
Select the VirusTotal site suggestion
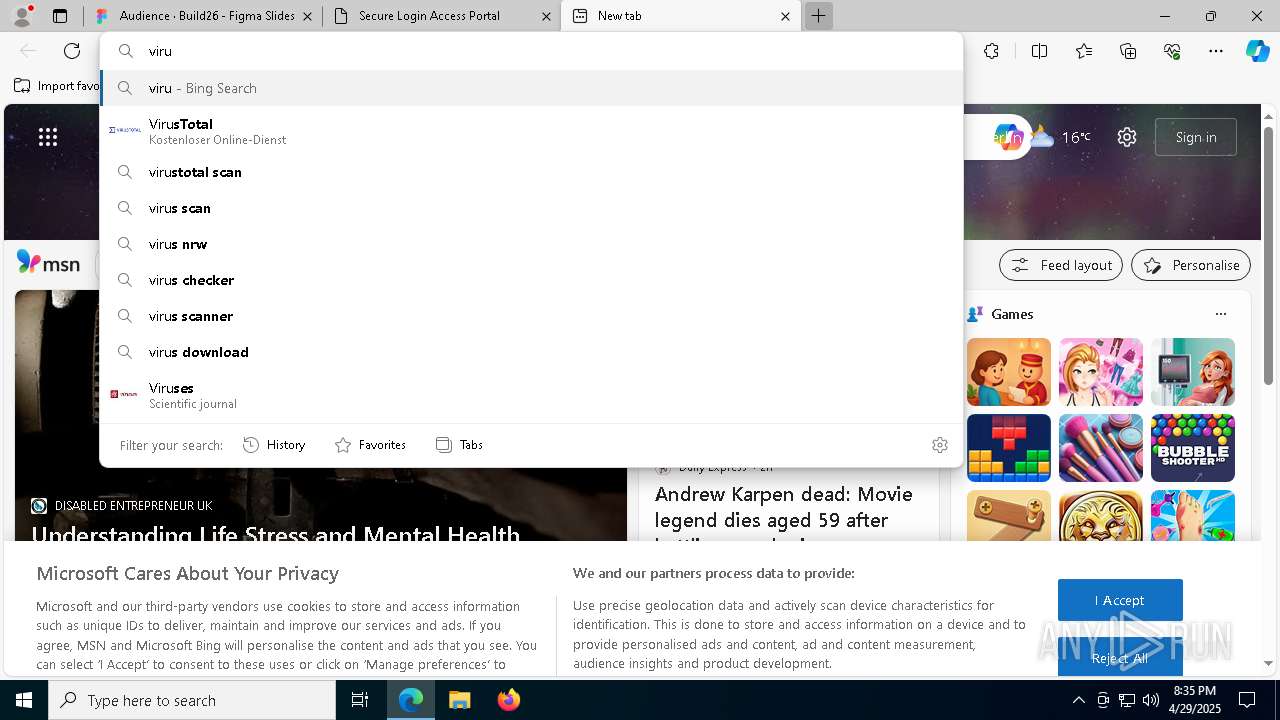(x=531, y=131)
